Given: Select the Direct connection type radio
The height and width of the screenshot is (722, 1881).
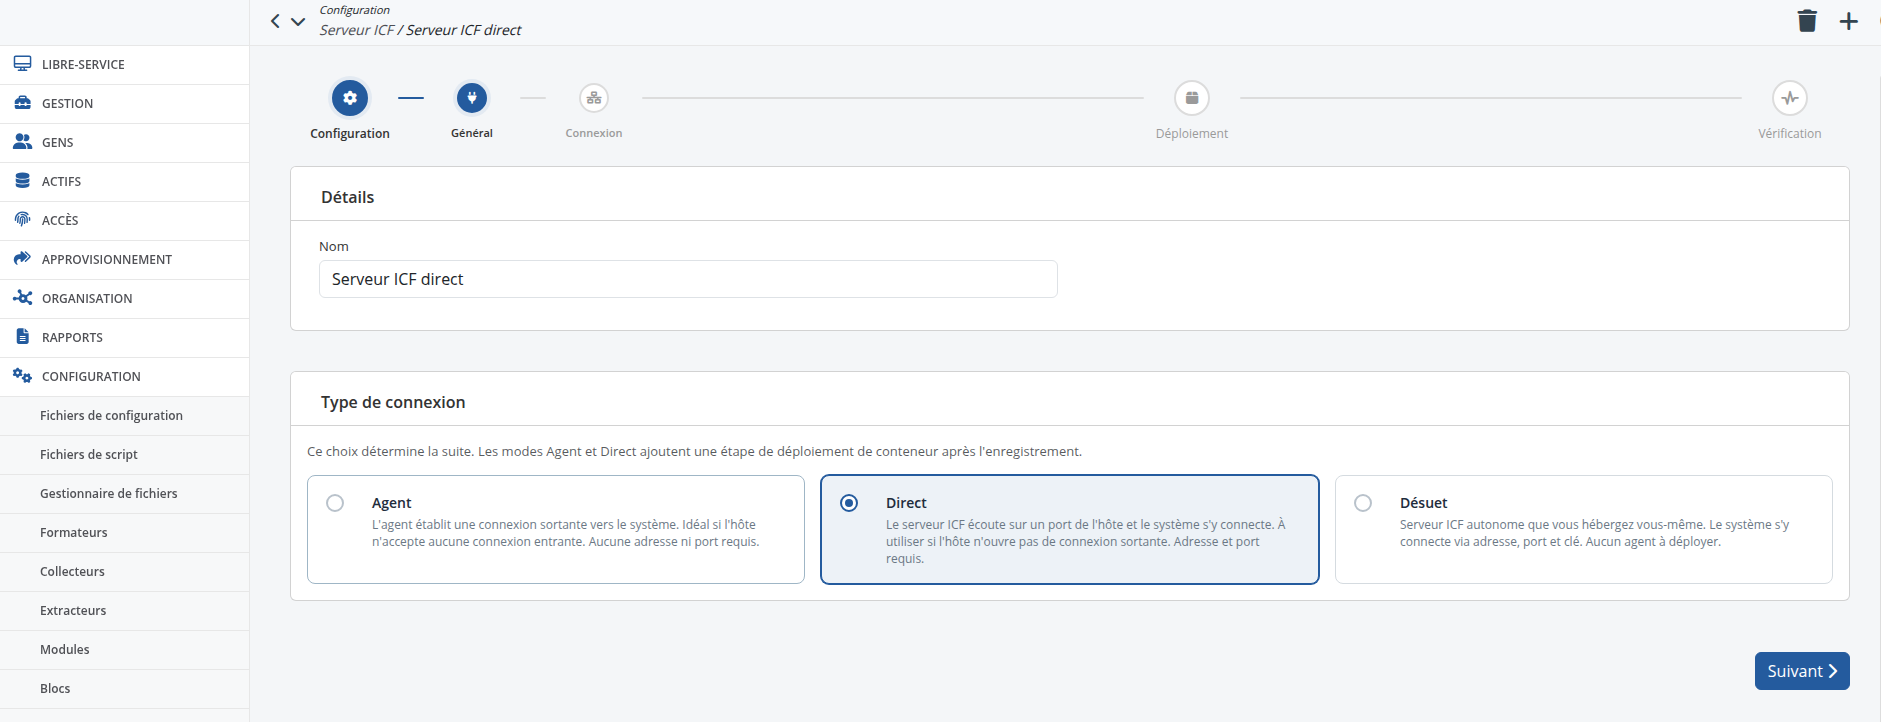Looking at the screenshot, I should pyautogui.click(x=849, y=503).
